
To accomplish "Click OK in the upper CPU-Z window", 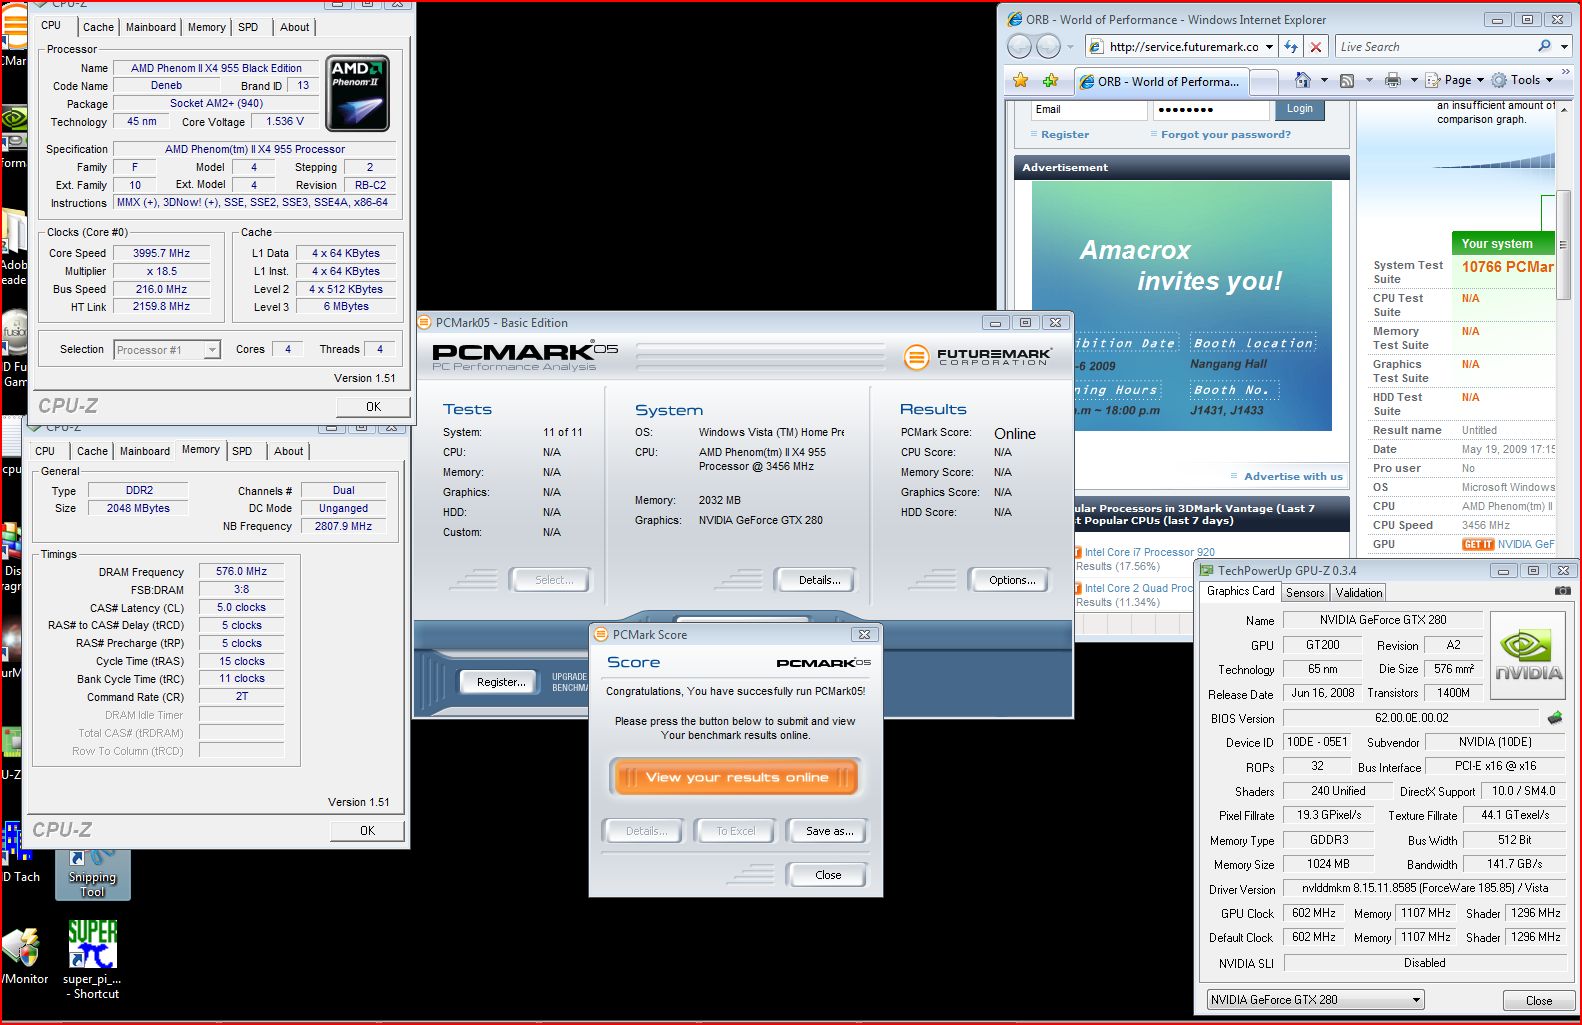I will pos(373,407).
